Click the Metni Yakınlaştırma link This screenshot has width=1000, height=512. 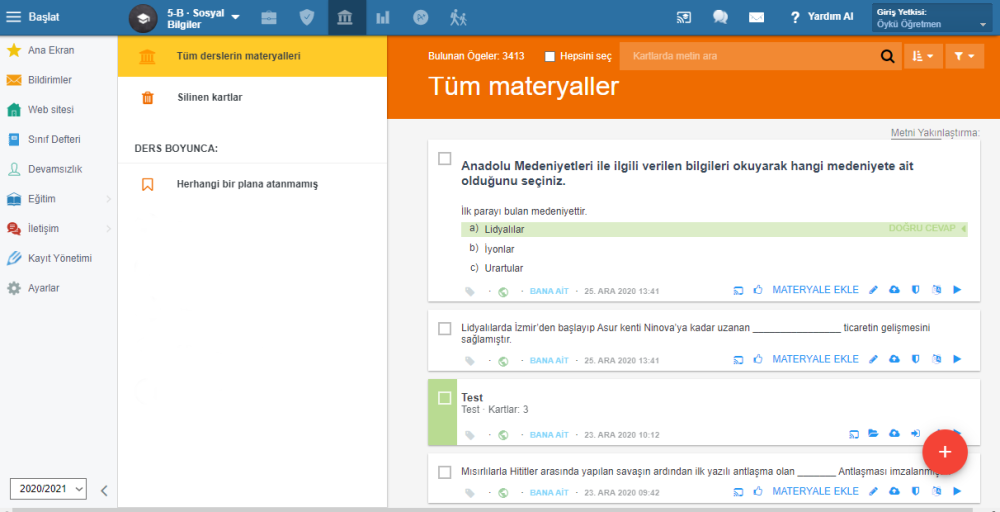click(935, 133)
